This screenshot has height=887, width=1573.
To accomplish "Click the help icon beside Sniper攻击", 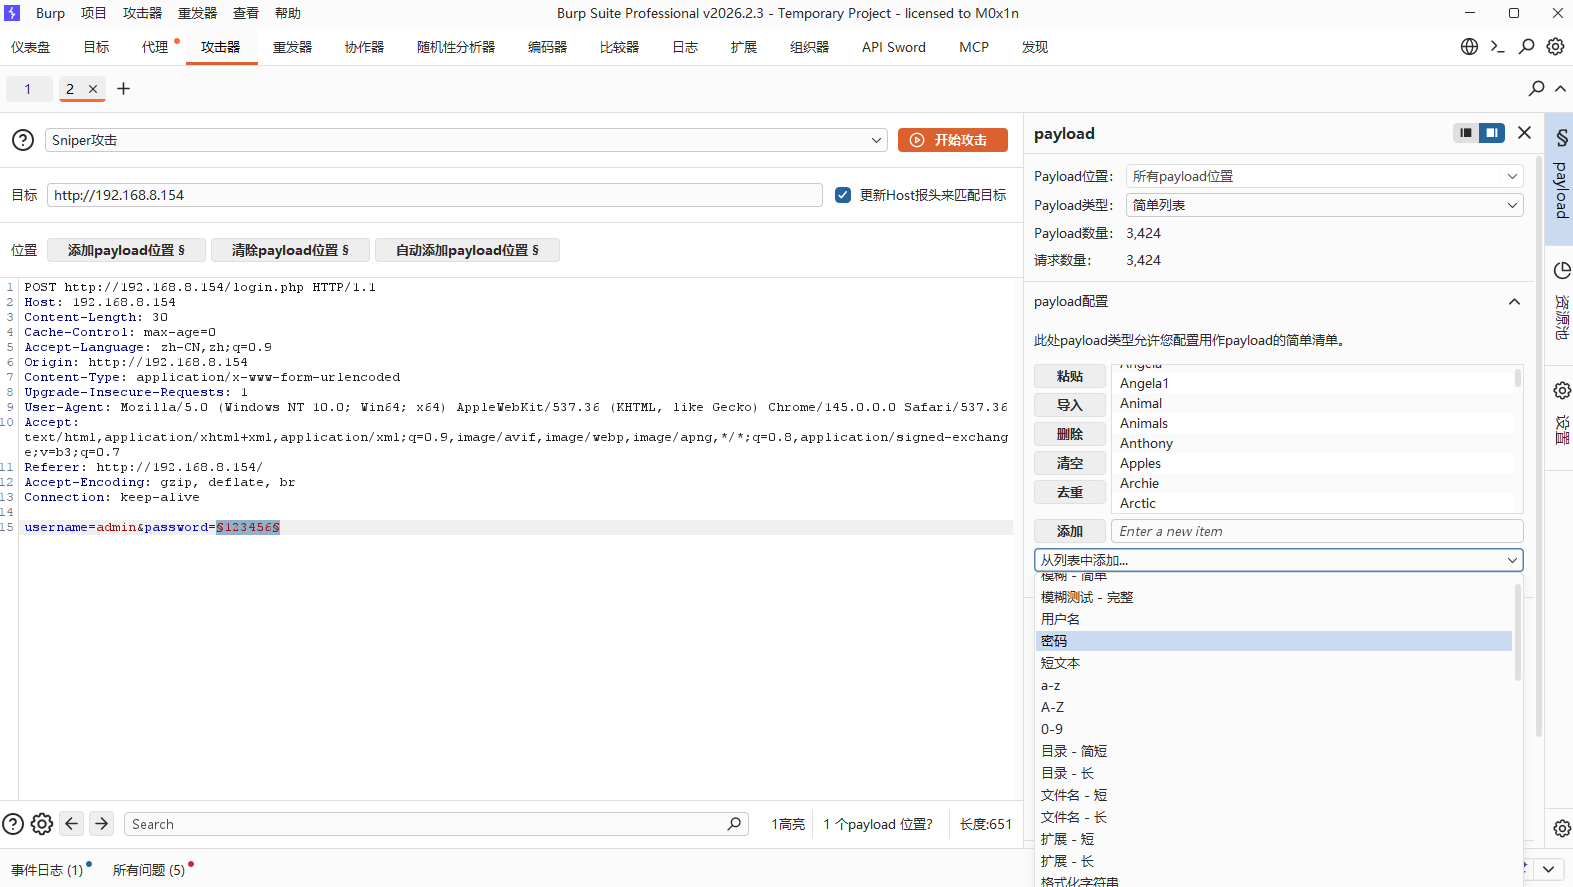I will click(23, 141).
